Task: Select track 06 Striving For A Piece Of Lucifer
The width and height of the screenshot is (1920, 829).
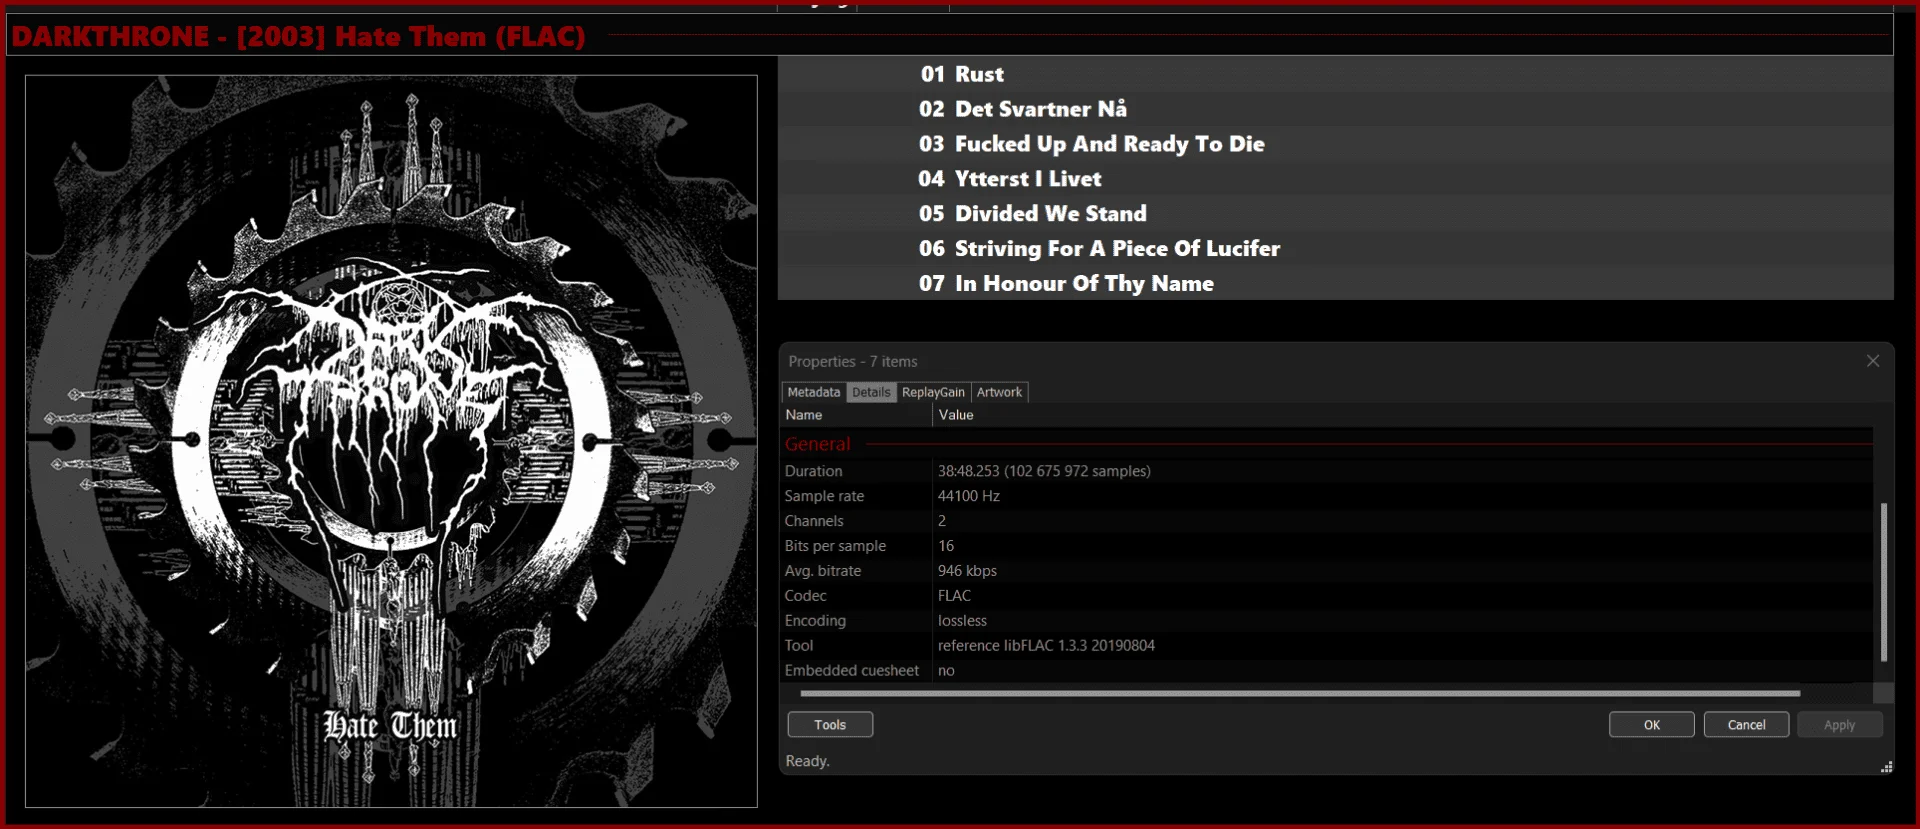Action: tap(1335, 249)
